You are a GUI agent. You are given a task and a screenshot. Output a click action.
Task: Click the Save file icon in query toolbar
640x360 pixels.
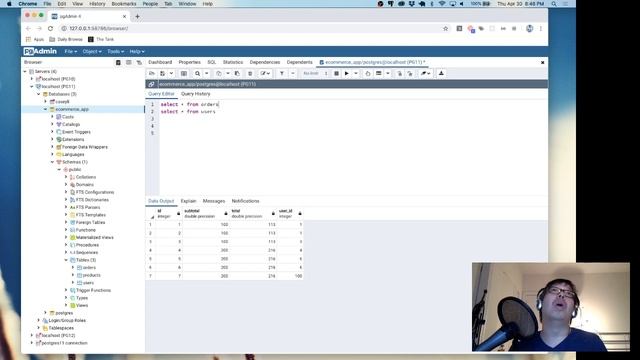(x=162, y=73)
